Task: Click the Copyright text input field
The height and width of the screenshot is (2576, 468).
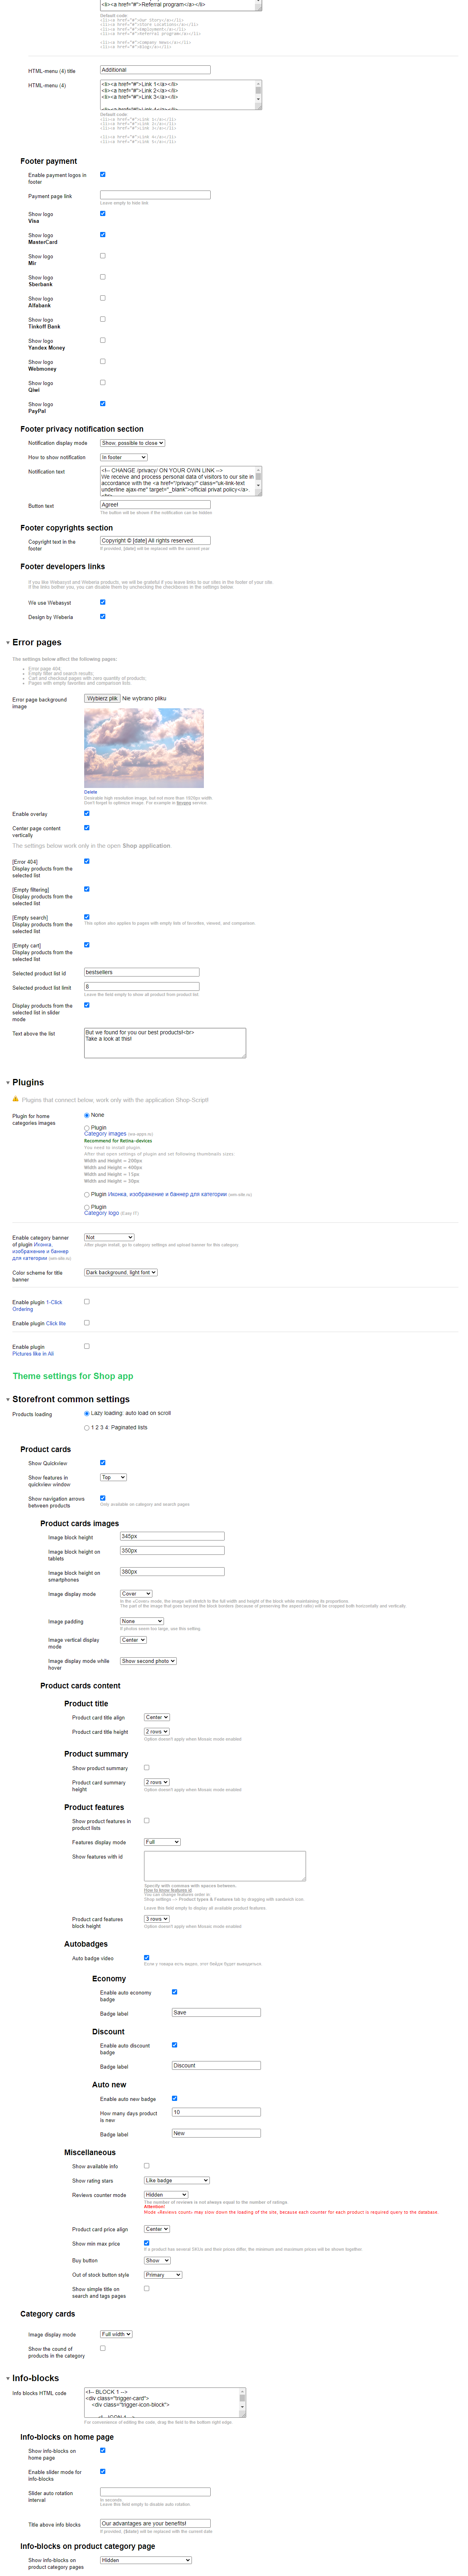Action: pyautogui.click(x=155, y=541)
